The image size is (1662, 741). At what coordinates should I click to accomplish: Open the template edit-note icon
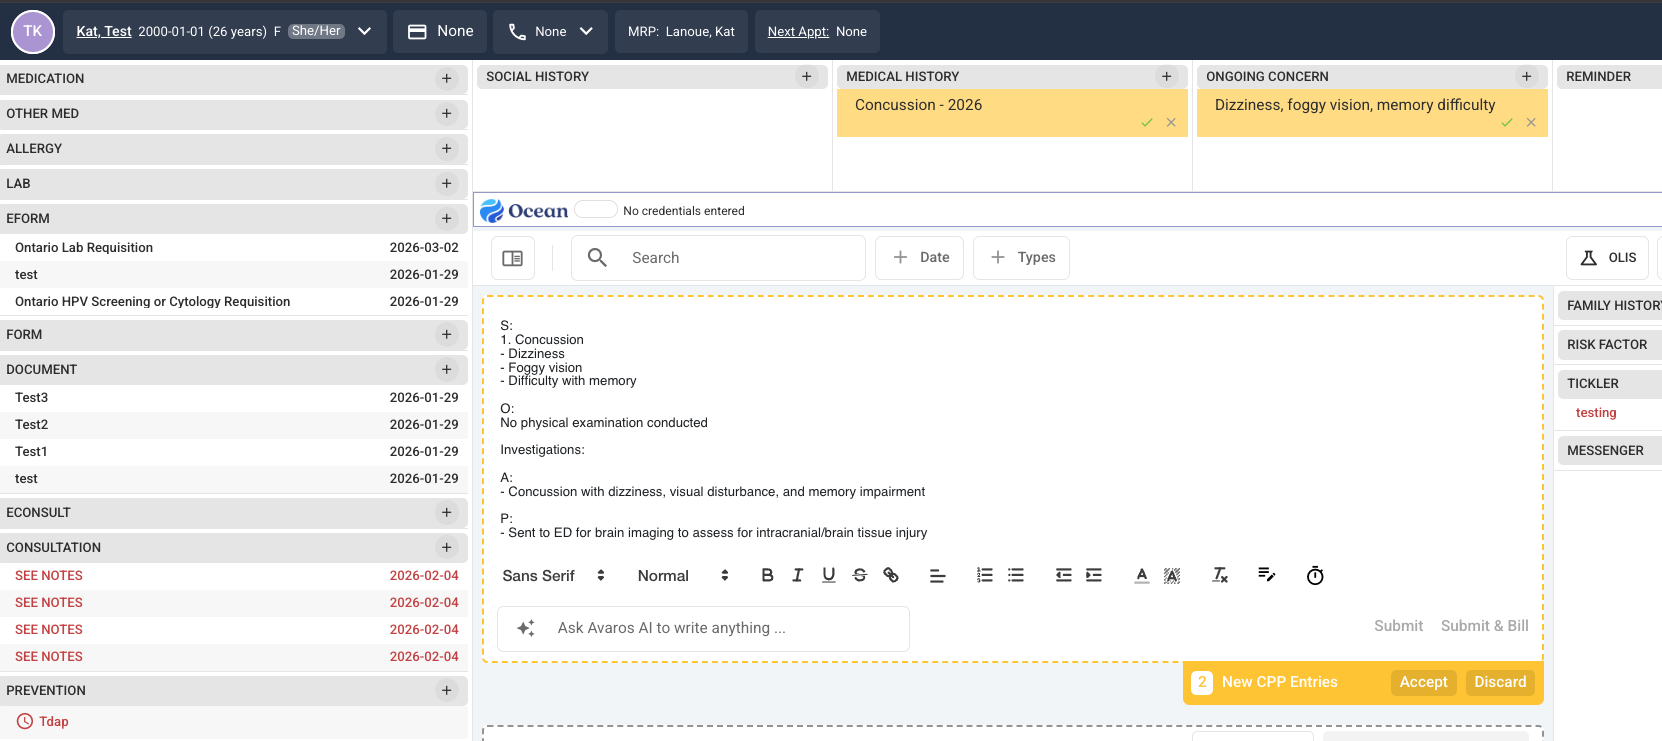point(1267,575)
